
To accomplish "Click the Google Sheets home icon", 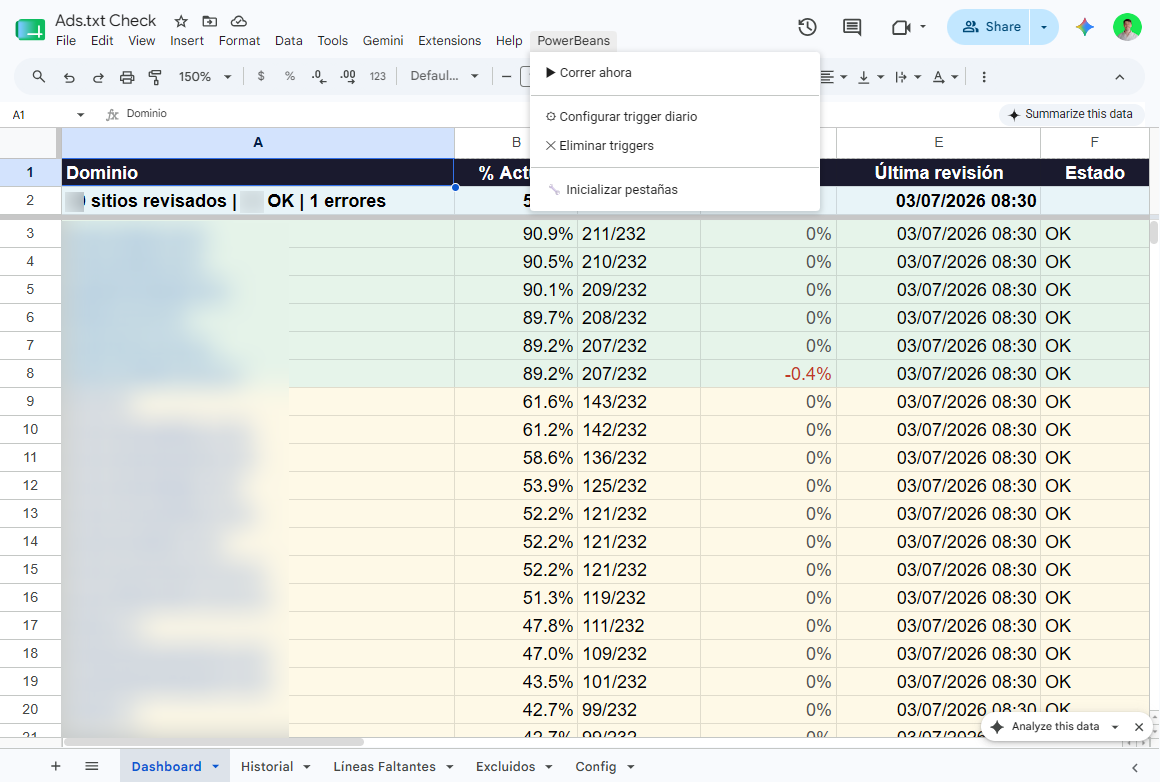I will (30, 30).
